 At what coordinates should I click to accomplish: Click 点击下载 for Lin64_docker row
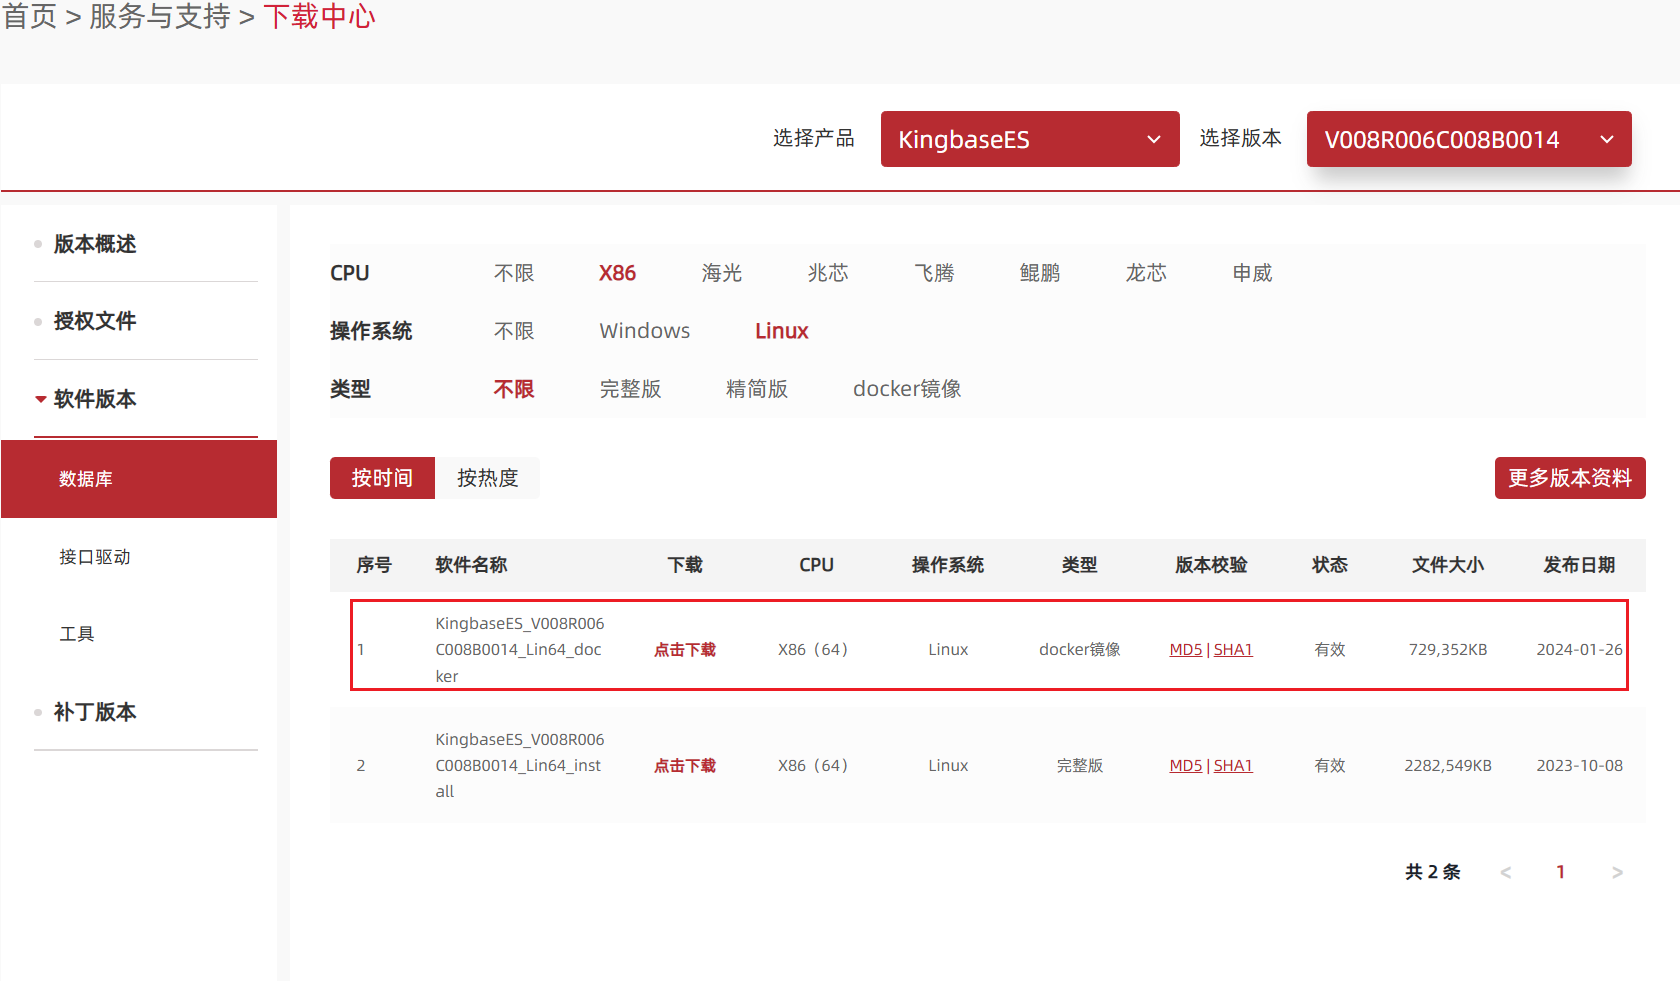pos(685,650)
